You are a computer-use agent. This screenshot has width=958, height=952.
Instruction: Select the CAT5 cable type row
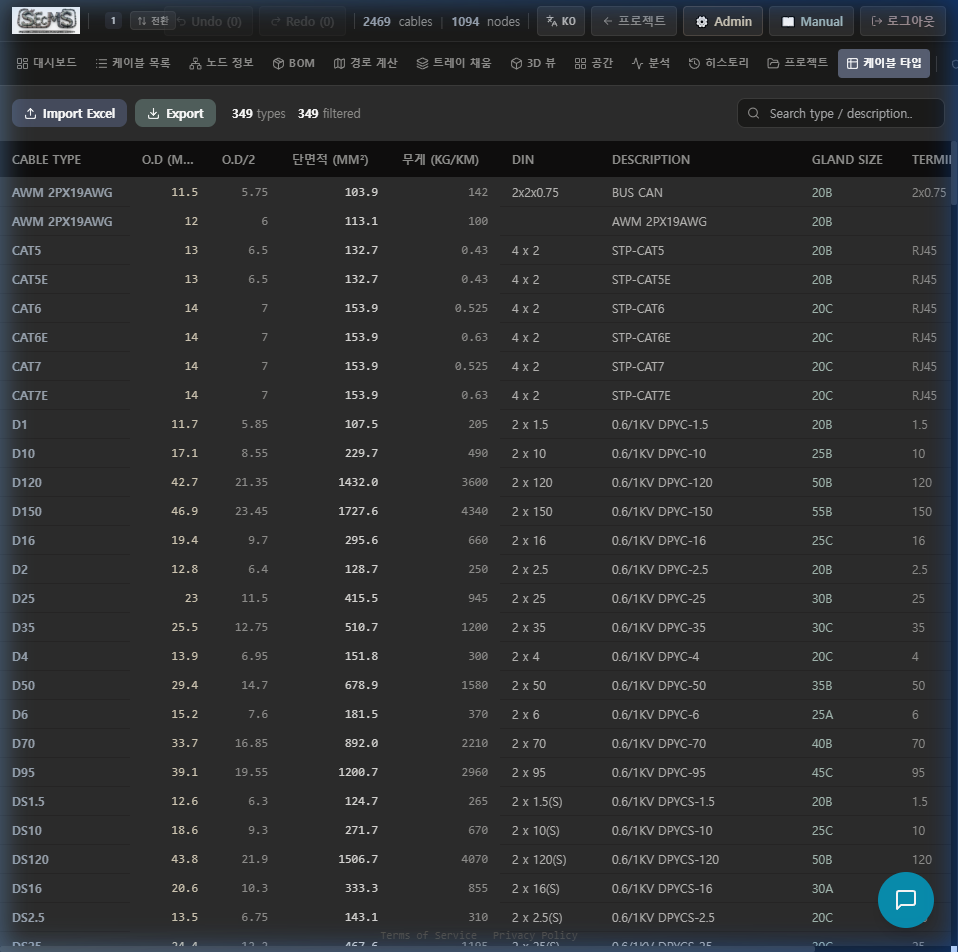[x=475, y=251]
